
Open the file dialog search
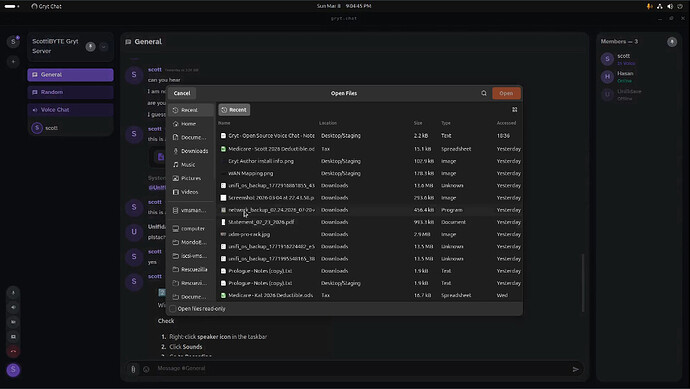click(484, 93)
